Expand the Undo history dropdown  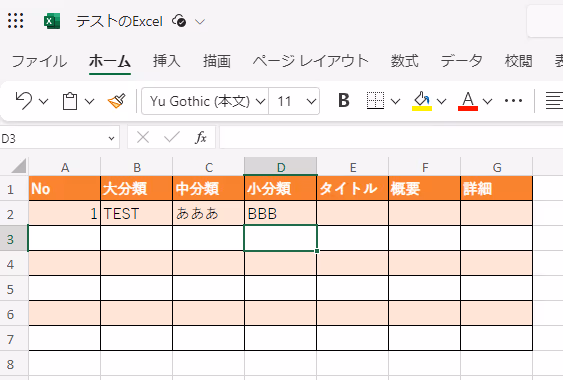[x=43, y=101]
